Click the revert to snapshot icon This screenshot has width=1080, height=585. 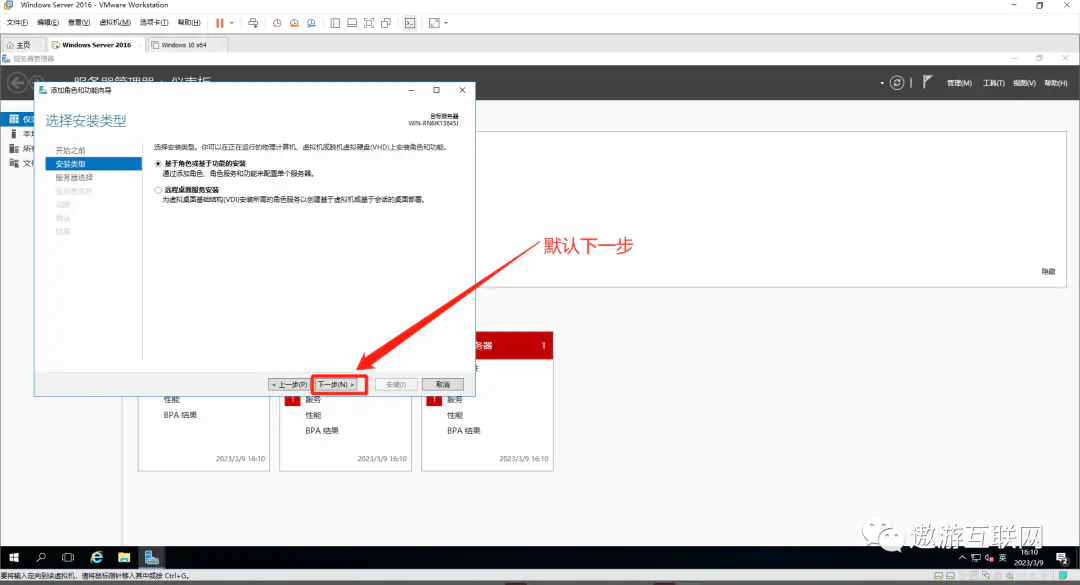(x=294, y=23)
